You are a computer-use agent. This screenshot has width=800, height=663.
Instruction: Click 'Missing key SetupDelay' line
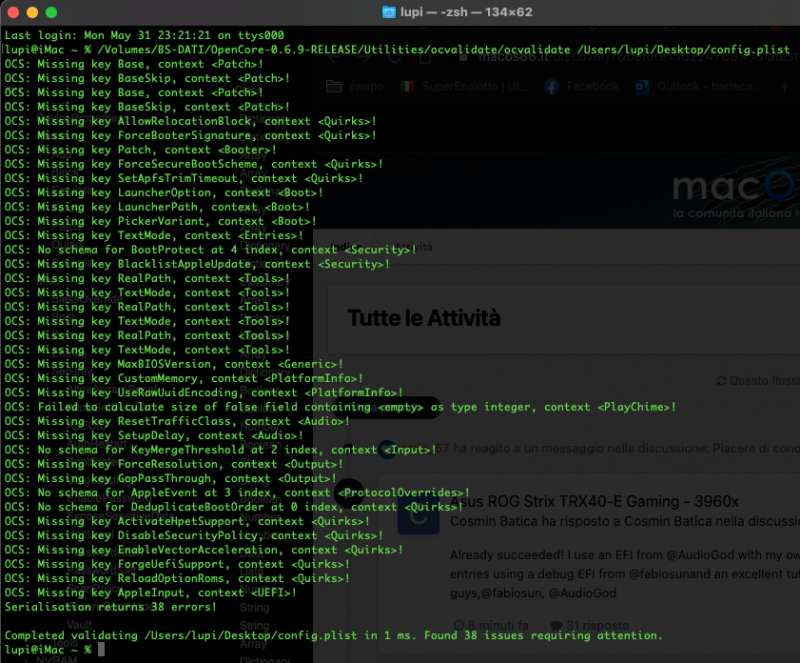(154, 435)
